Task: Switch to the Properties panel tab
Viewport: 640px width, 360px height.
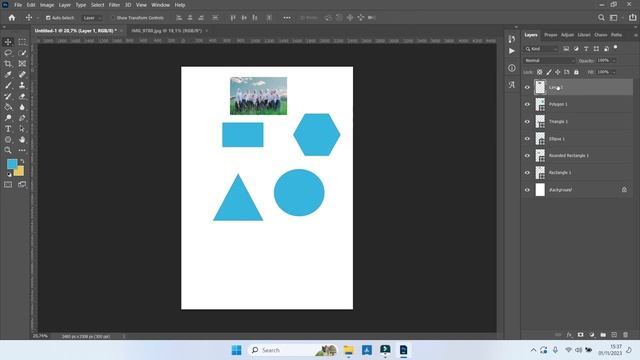Action: [551, 35]
